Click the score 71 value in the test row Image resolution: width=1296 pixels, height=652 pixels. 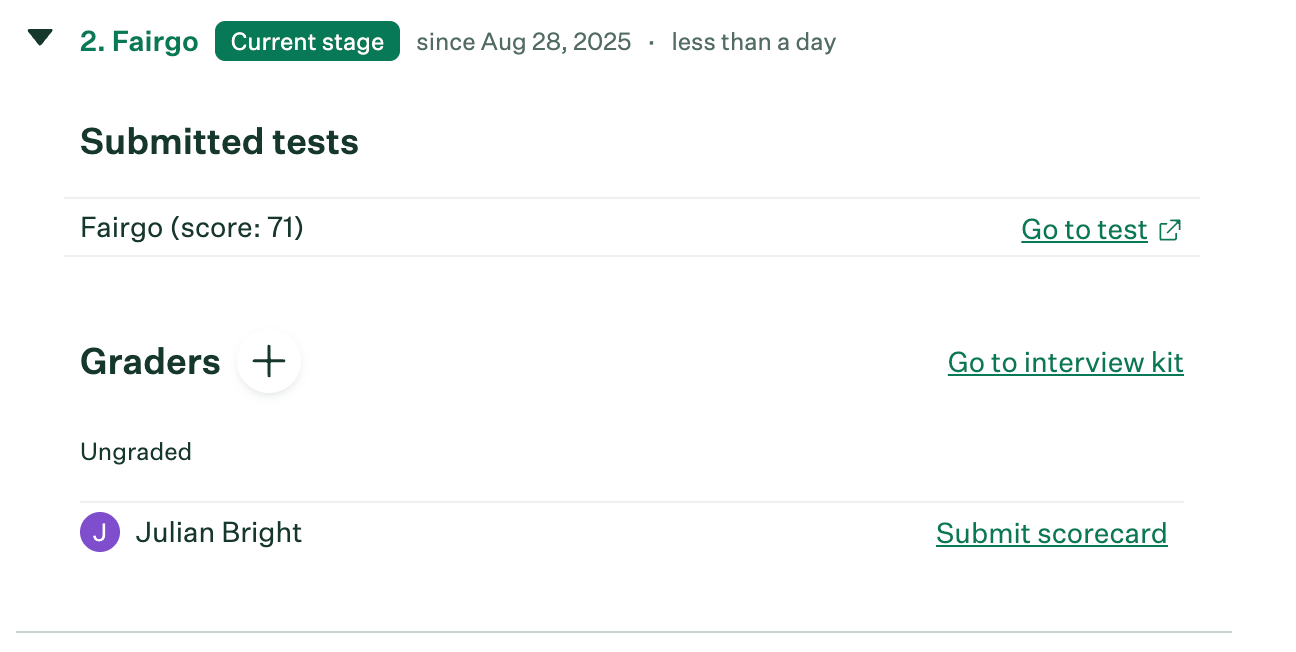pyautogui.click(x=280, y=228)
